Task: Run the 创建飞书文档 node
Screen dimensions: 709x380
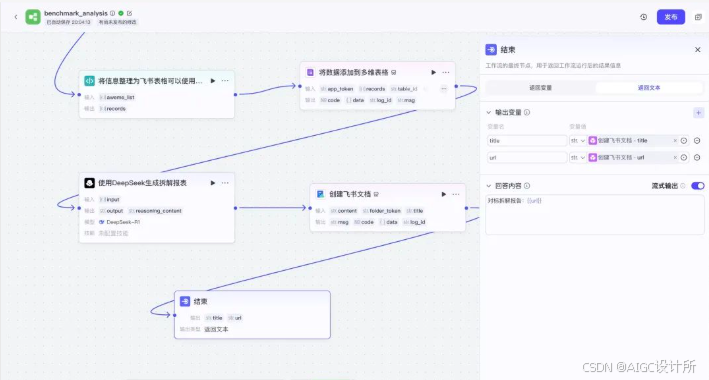Action: 443,194
